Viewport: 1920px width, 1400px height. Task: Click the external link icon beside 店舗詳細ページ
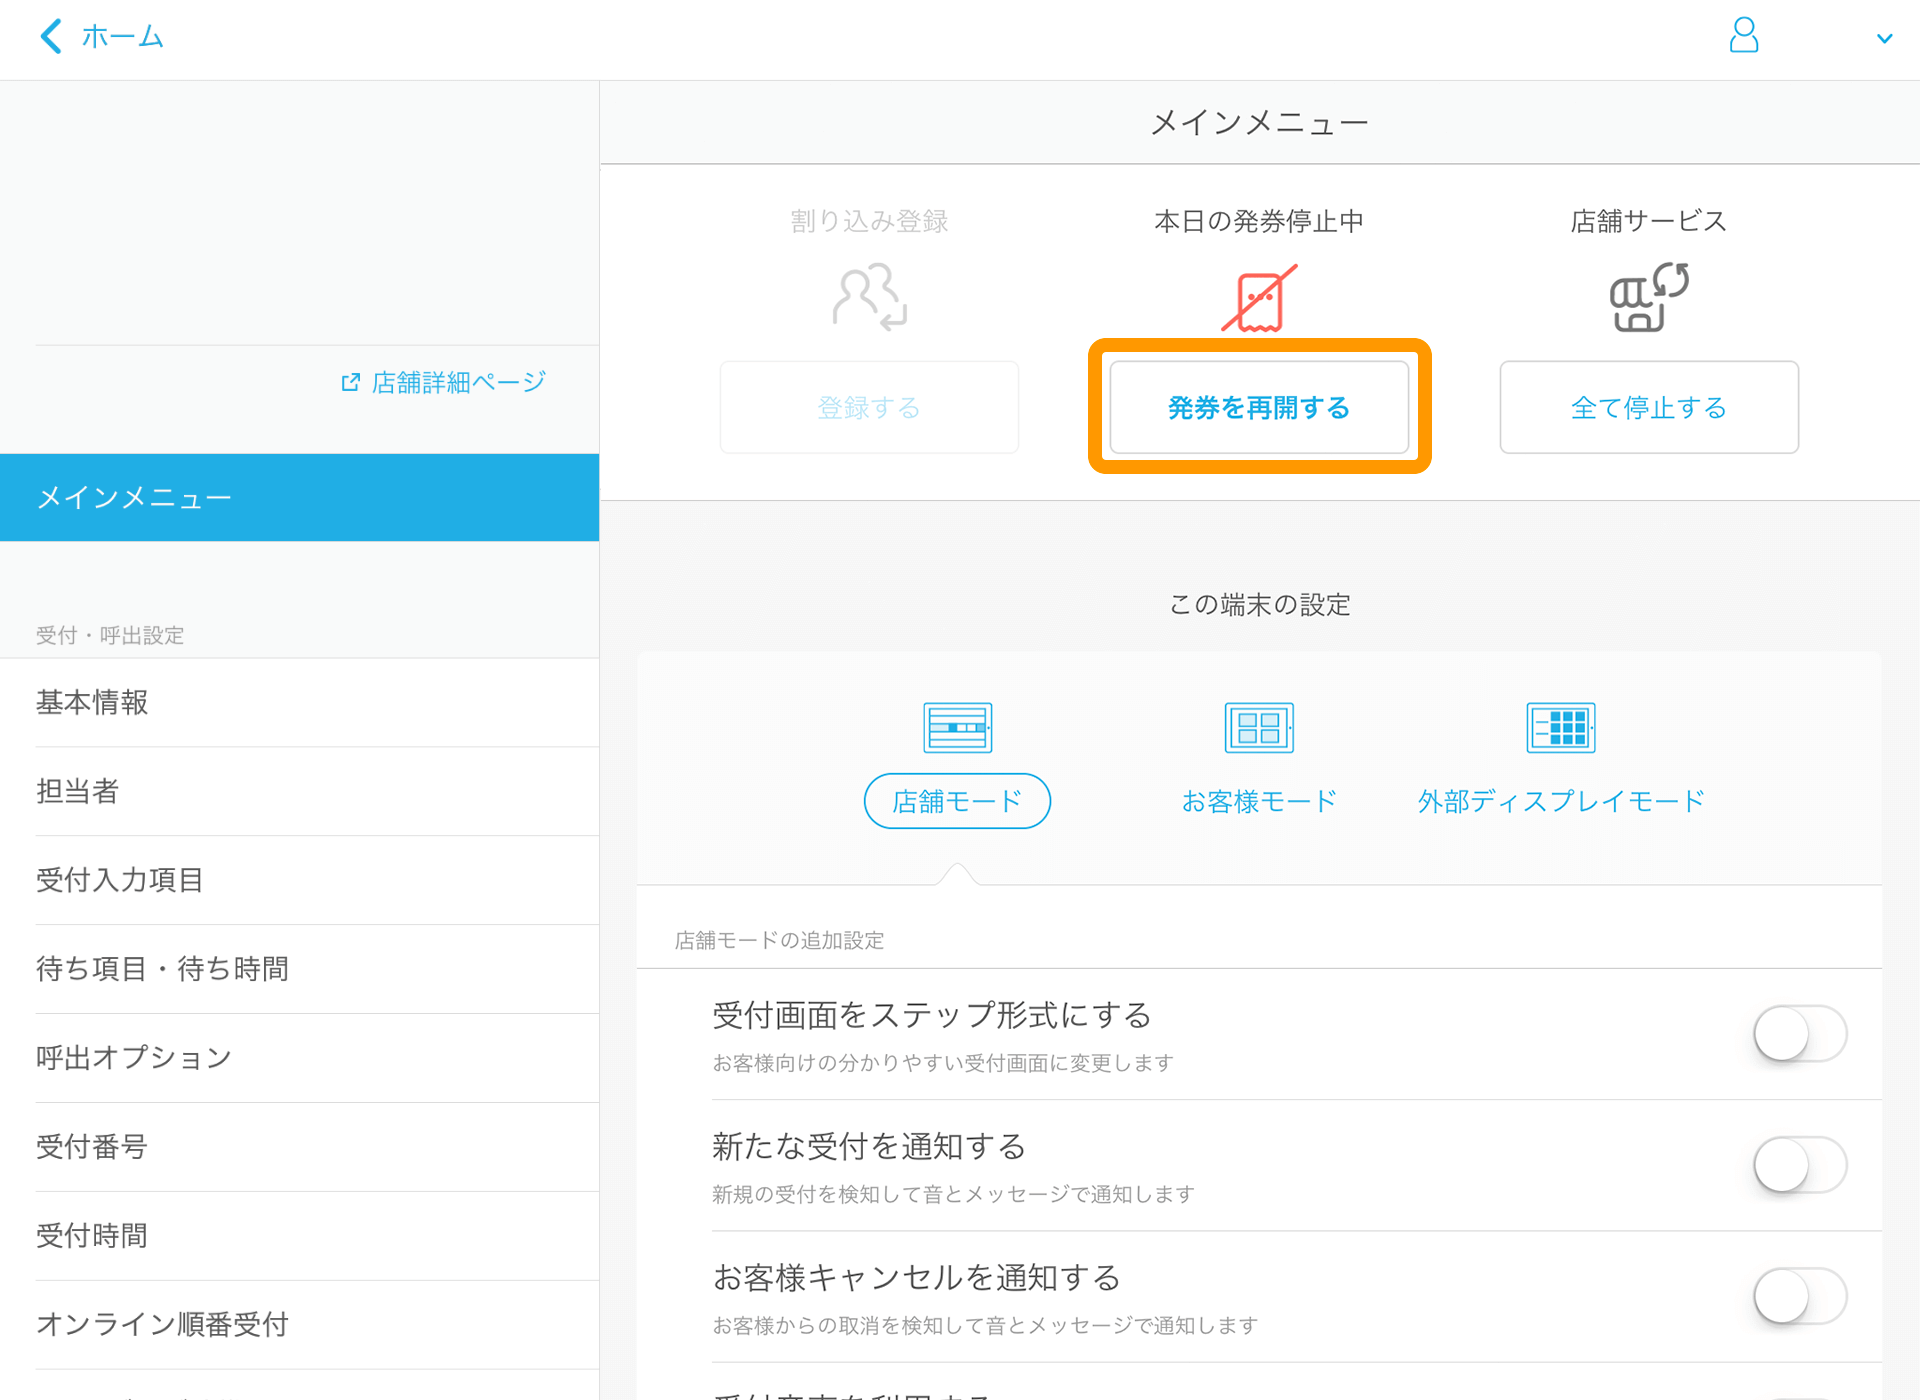click(x=349, y=381)
